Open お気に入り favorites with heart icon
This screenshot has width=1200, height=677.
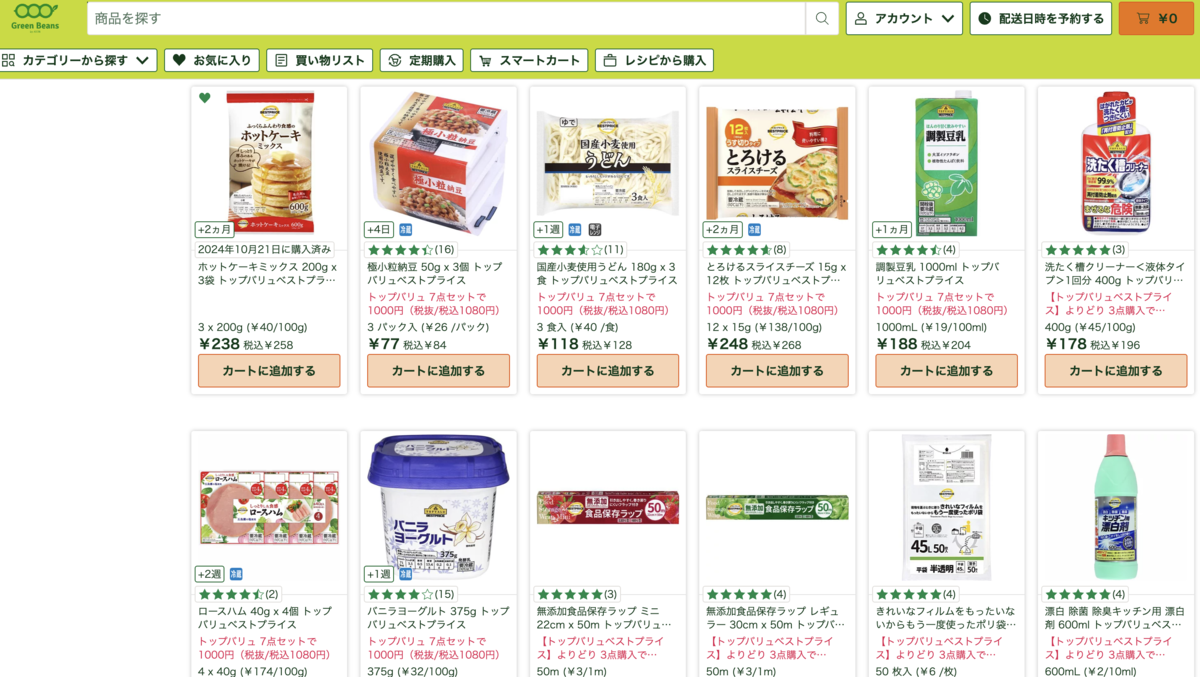[x=211, y=60]
